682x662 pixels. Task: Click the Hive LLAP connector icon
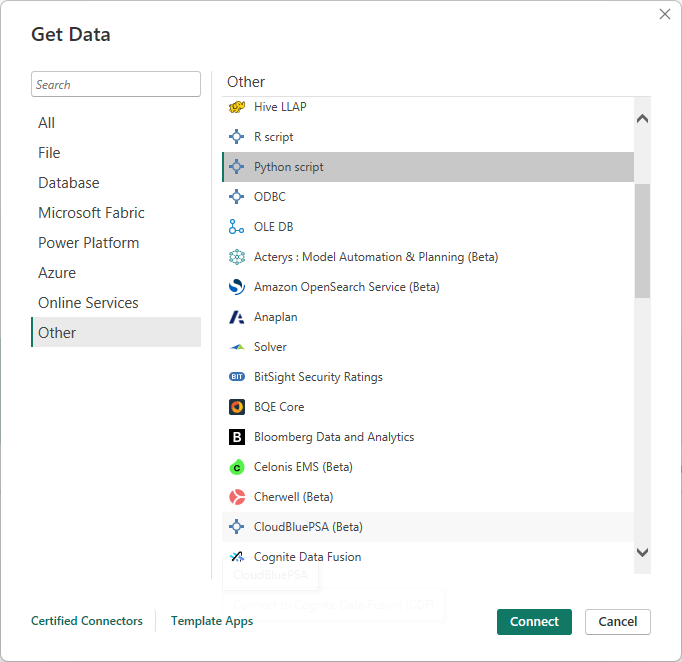pos(237,107)
